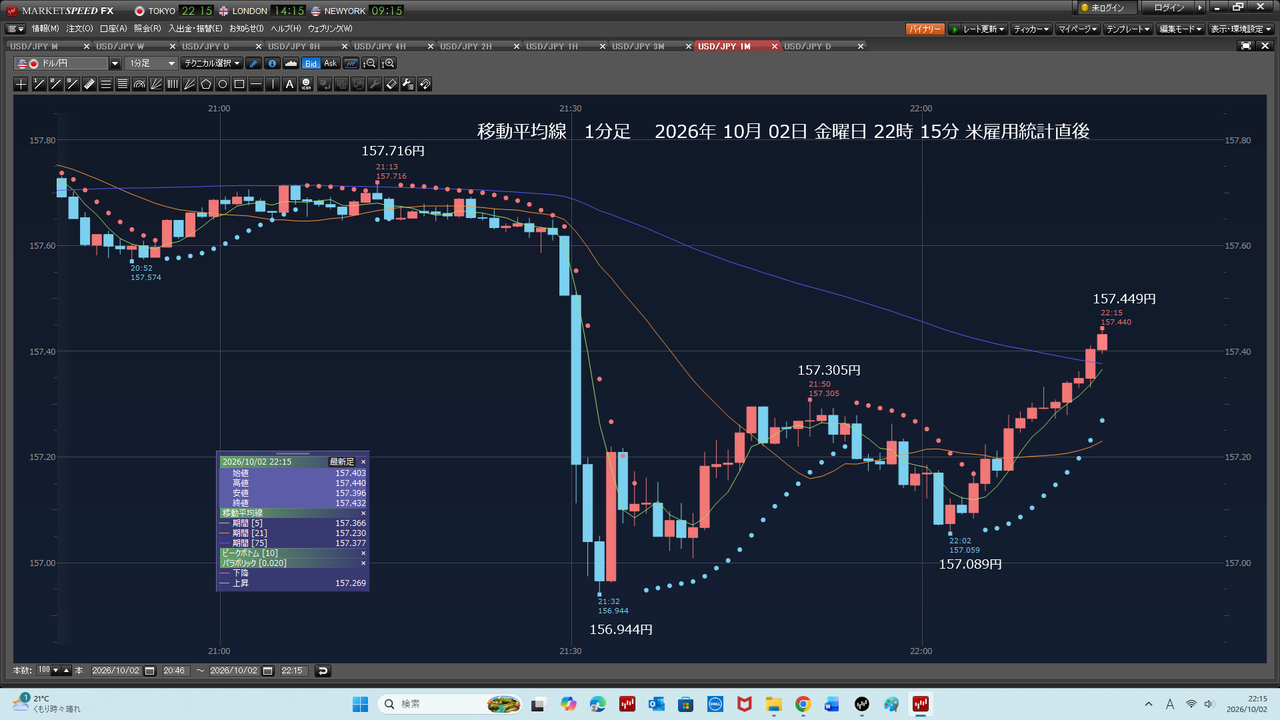The height and width of the screenshot is (720, 1280).
Task: Open the currency pair ドル/円 dropdown
Action: coord(114,63)
